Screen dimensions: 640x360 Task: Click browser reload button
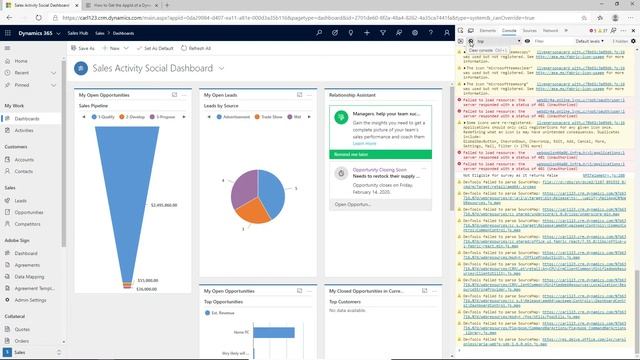(38, 18)
